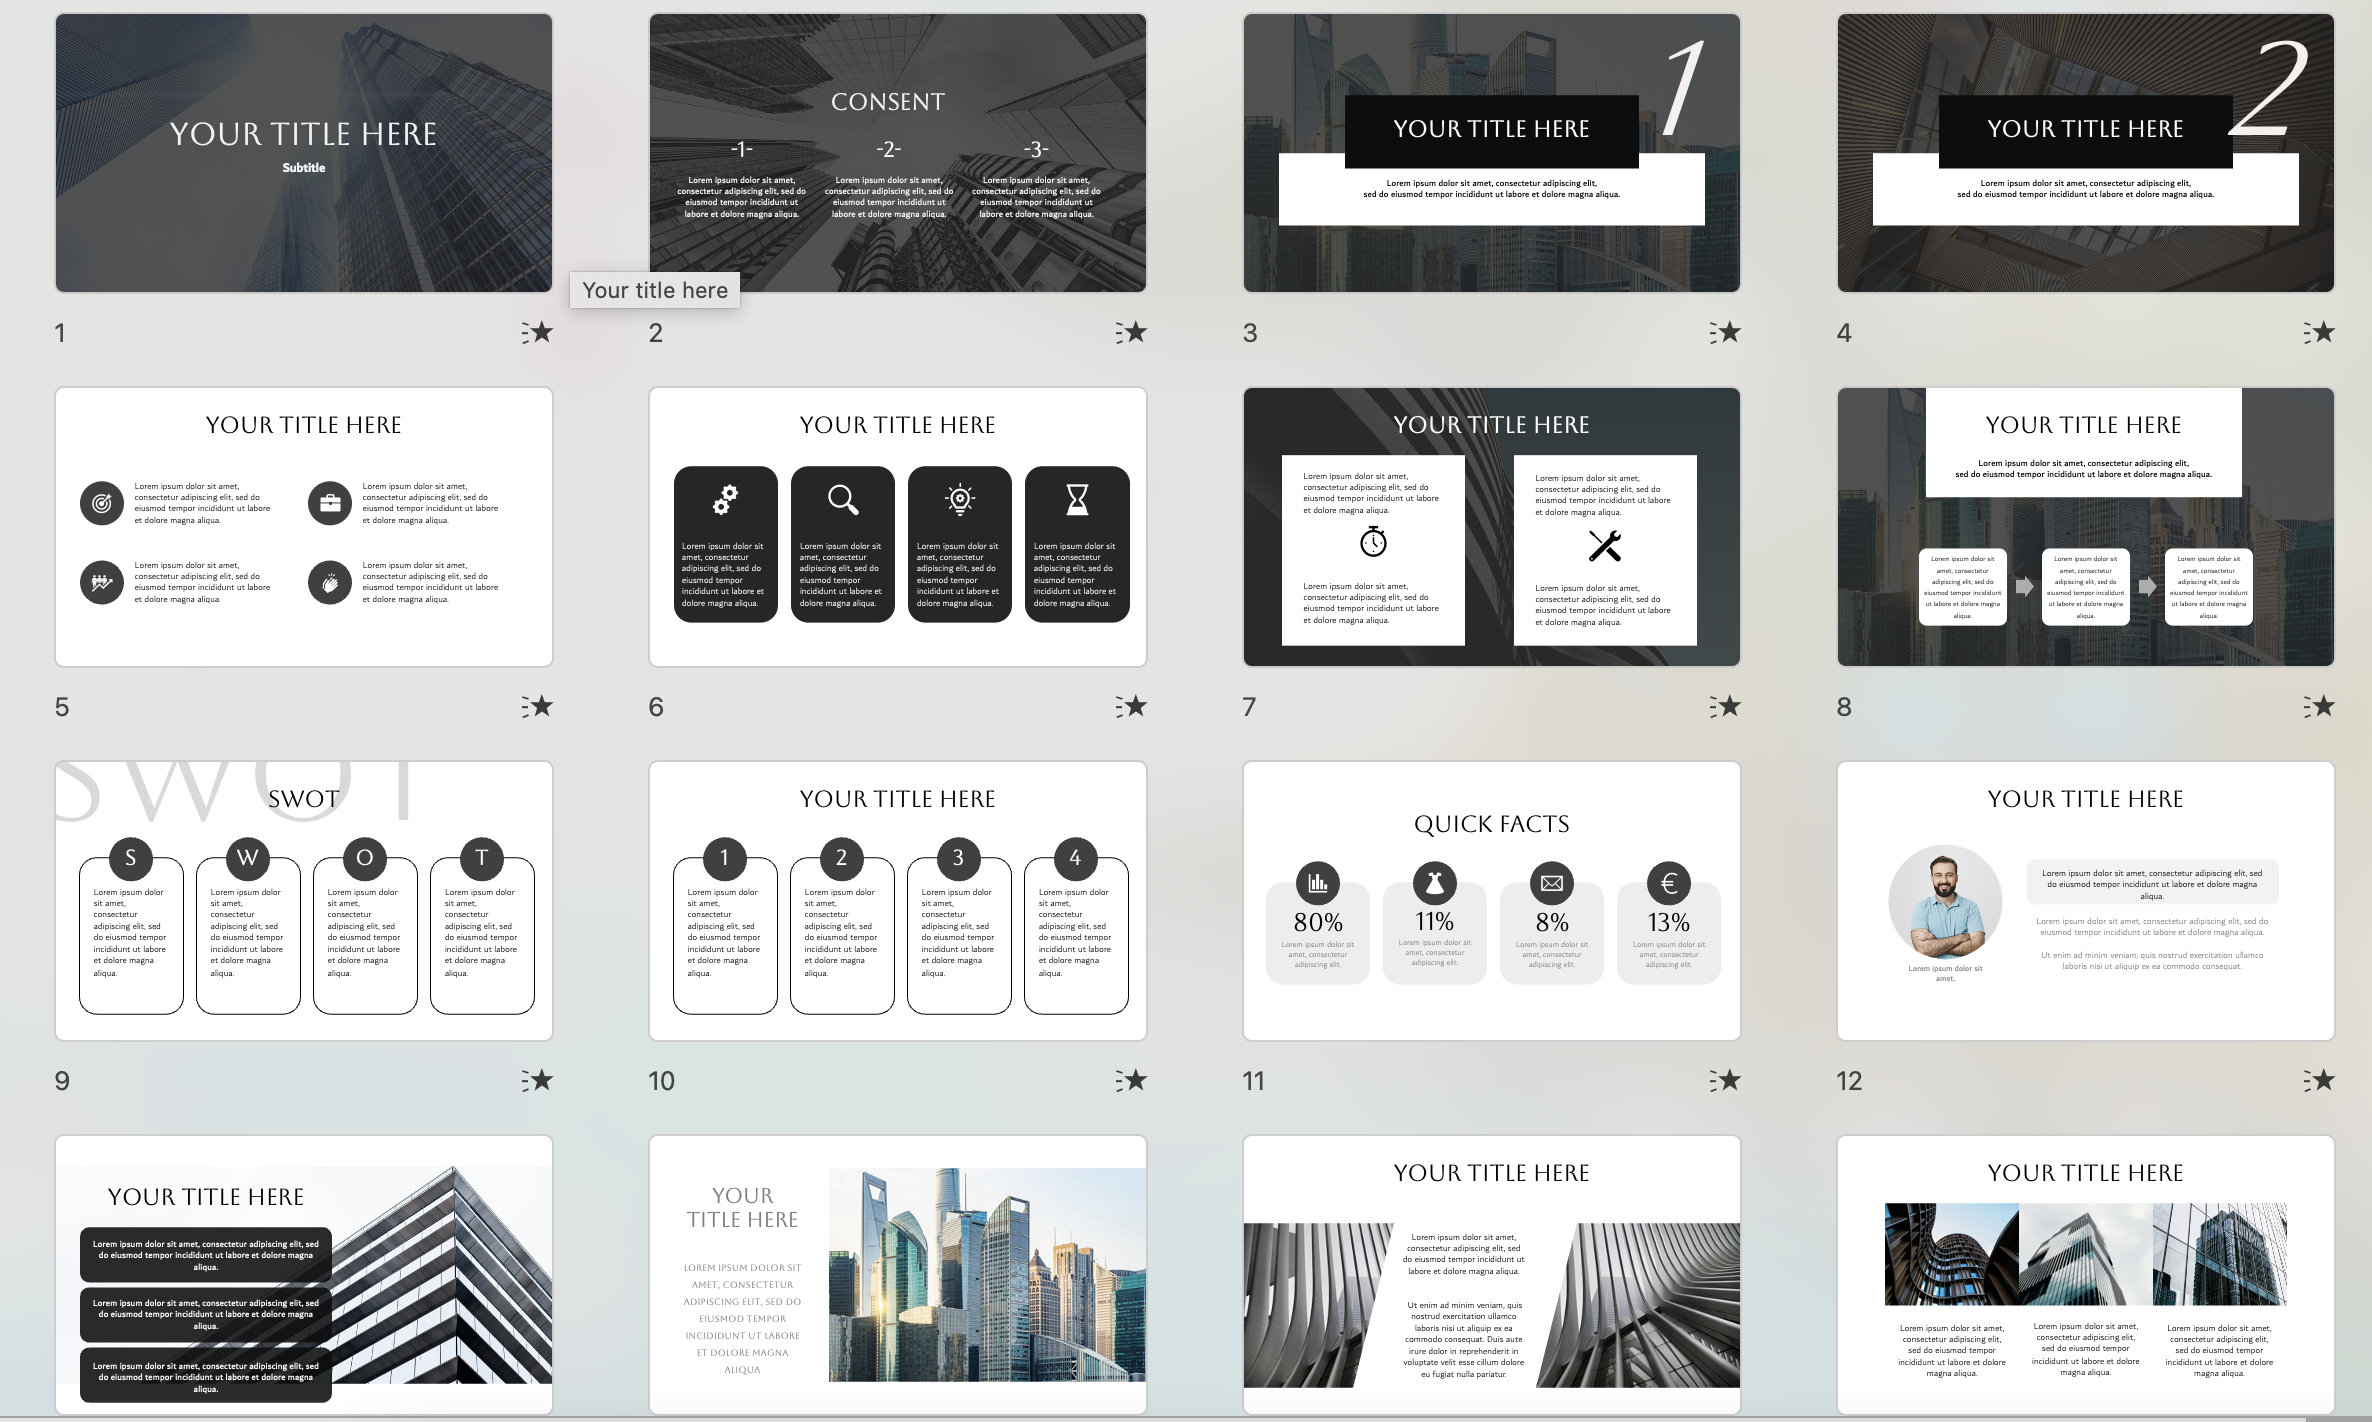
Task: Select the envelope icon above the 8% fact
Action: pyautogui.click(x=1552, y=884)
